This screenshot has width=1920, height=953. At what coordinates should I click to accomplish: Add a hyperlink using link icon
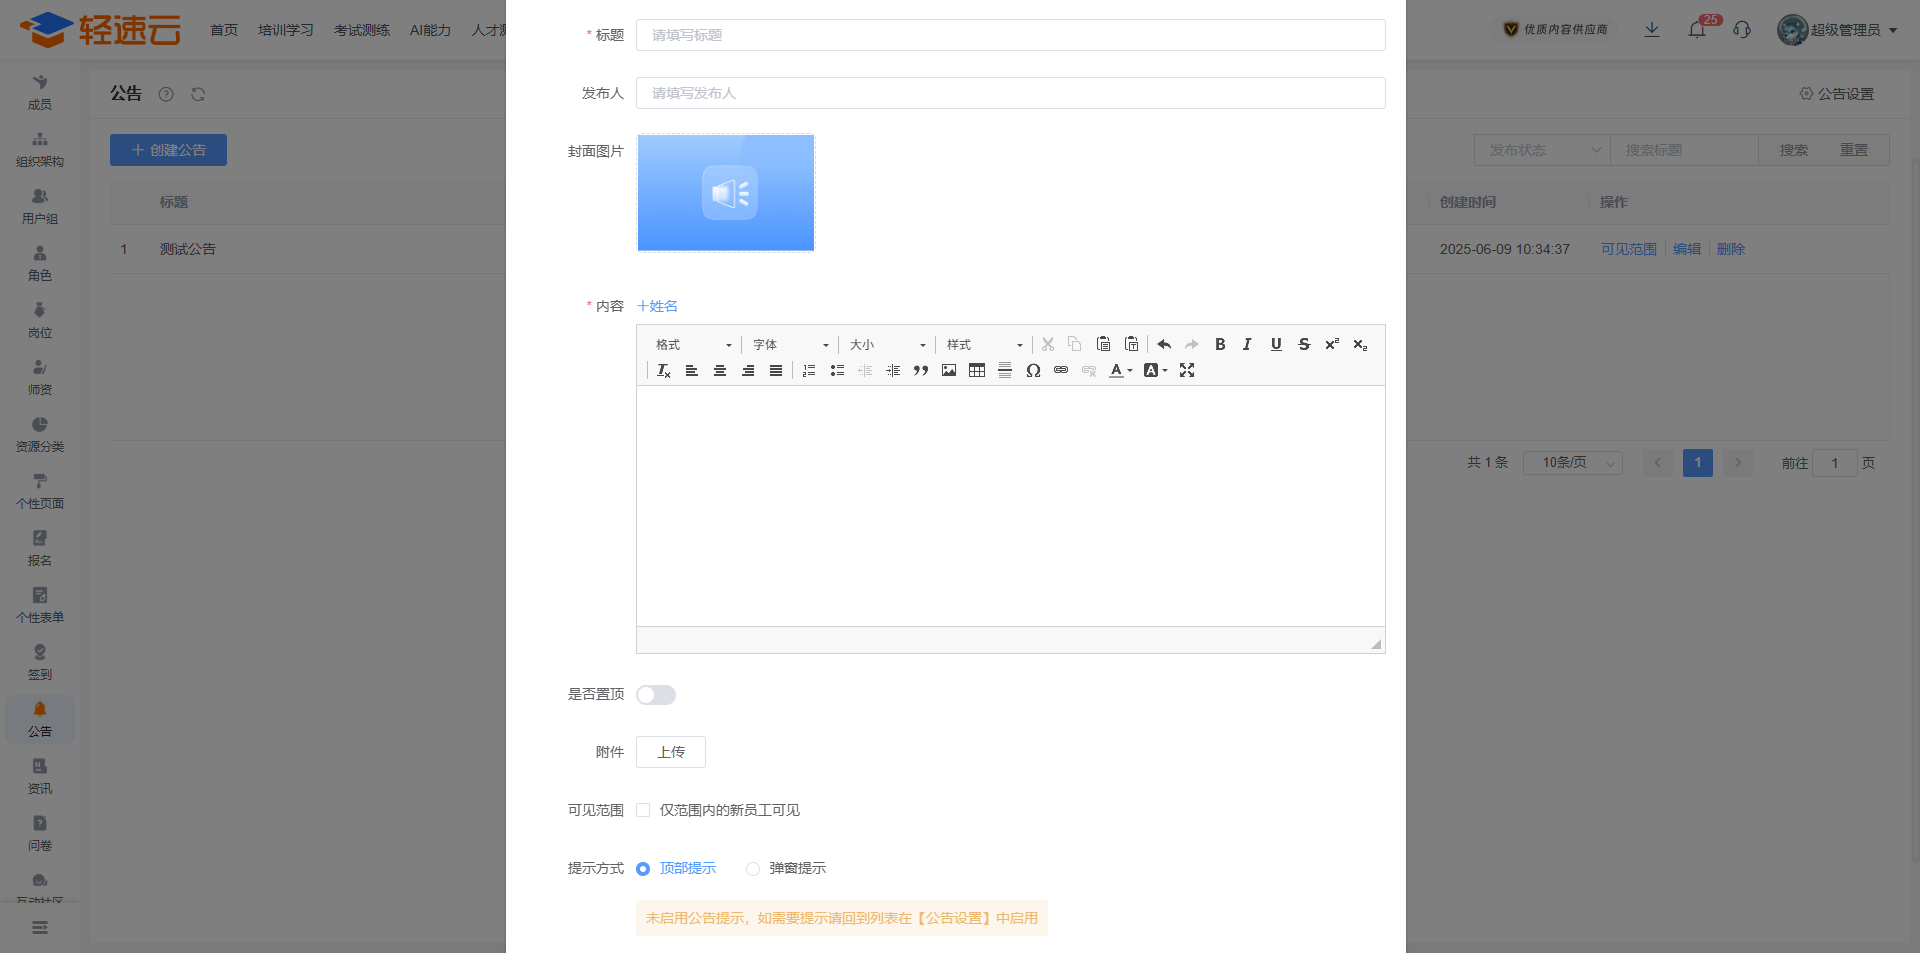[1061, 370]
